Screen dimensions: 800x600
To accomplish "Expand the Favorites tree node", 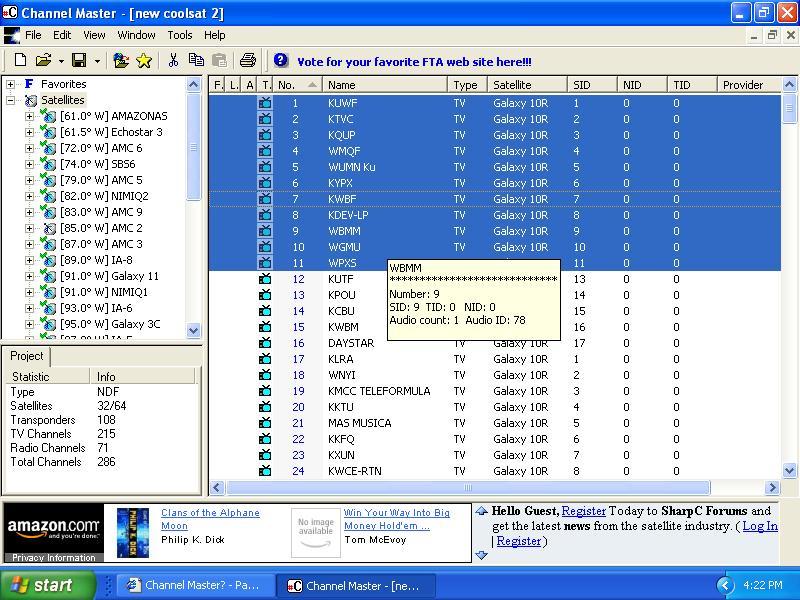I will tap(10, 84).
